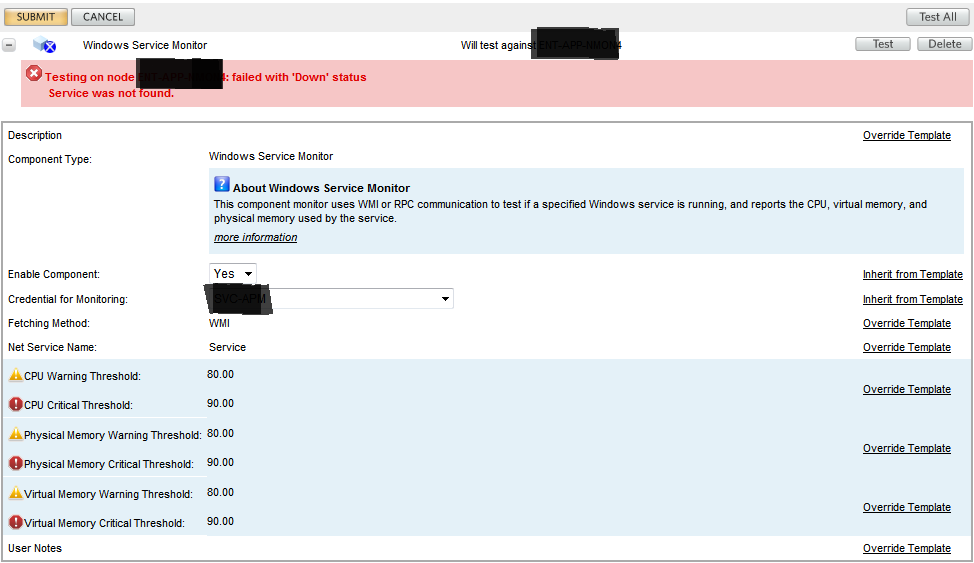This screenshot has height=563, width=974.
Task: Click Override Template for Net Service Name
Action: (x=906, y=347)
